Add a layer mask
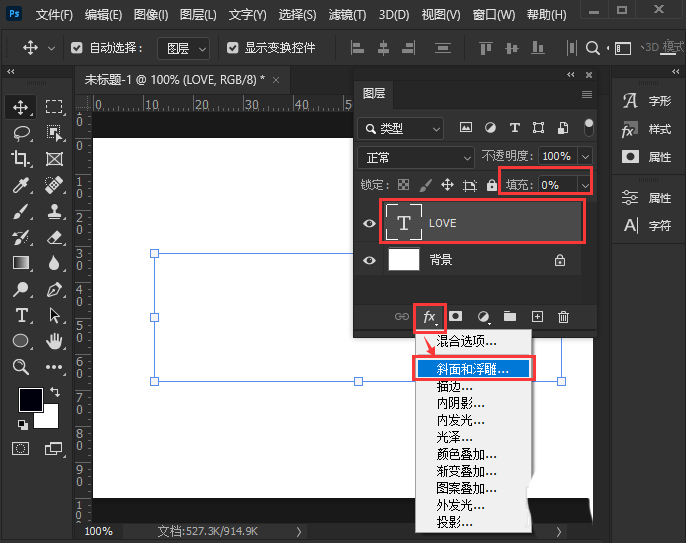 455,316
